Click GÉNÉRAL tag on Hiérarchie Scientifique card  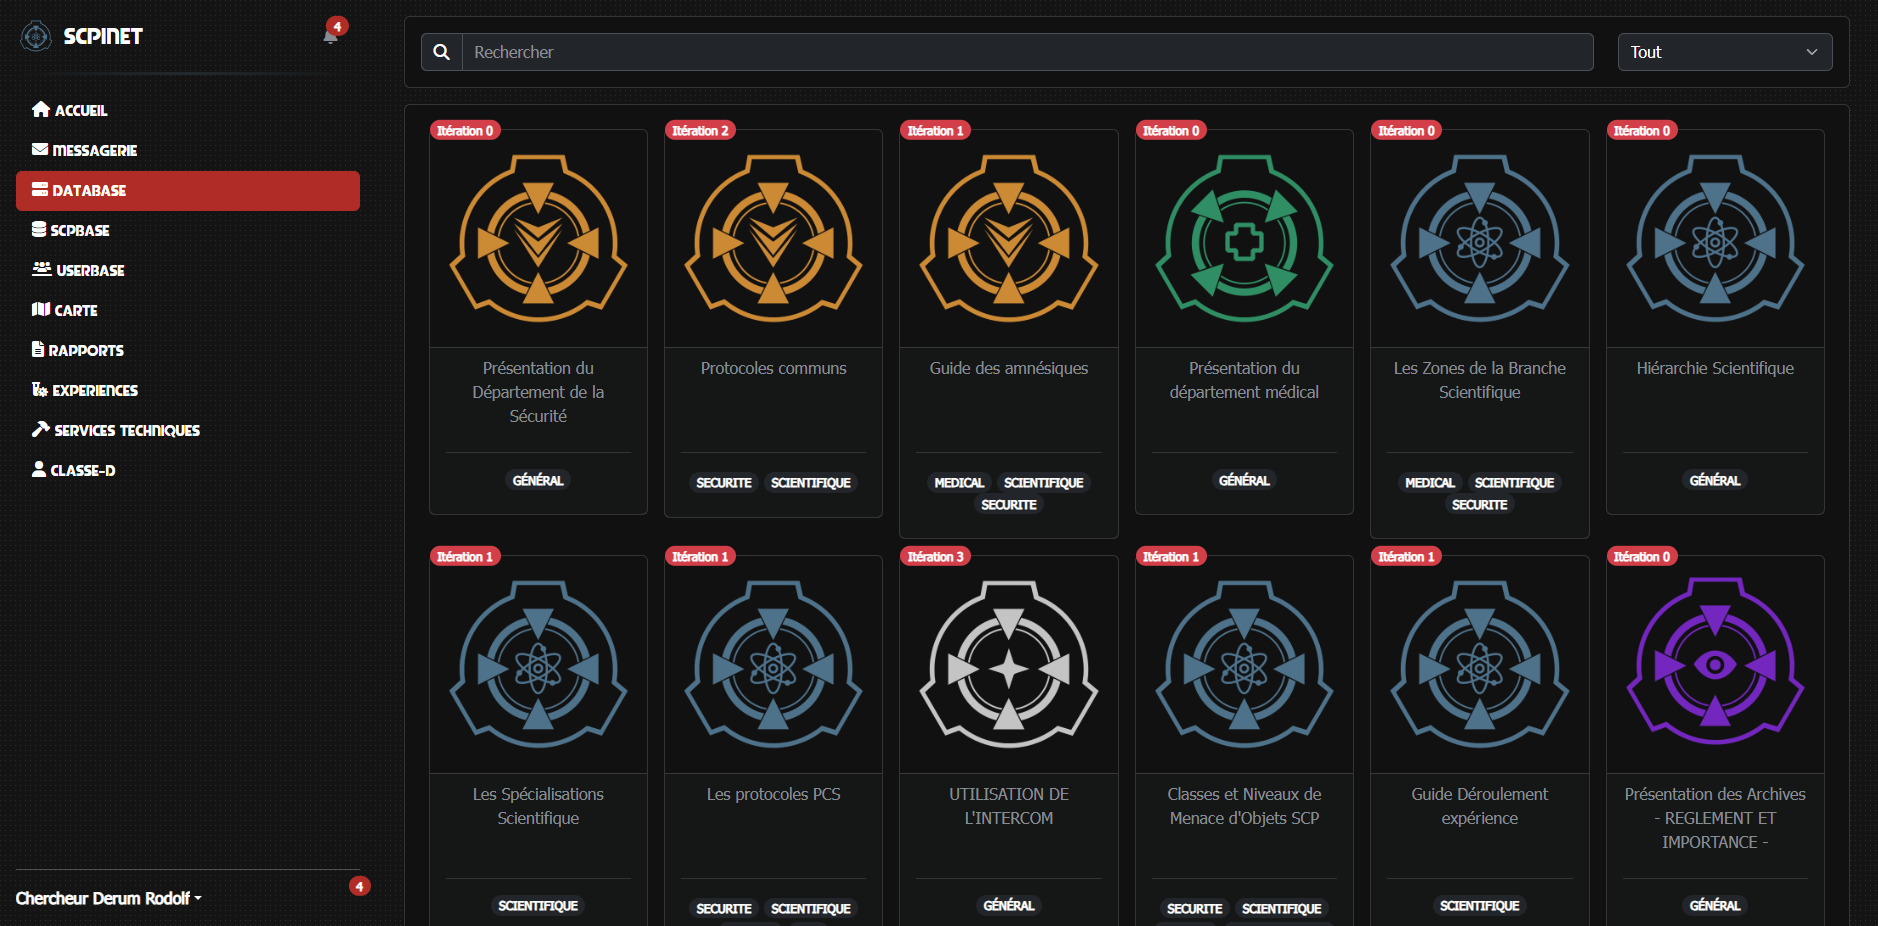1715,481
